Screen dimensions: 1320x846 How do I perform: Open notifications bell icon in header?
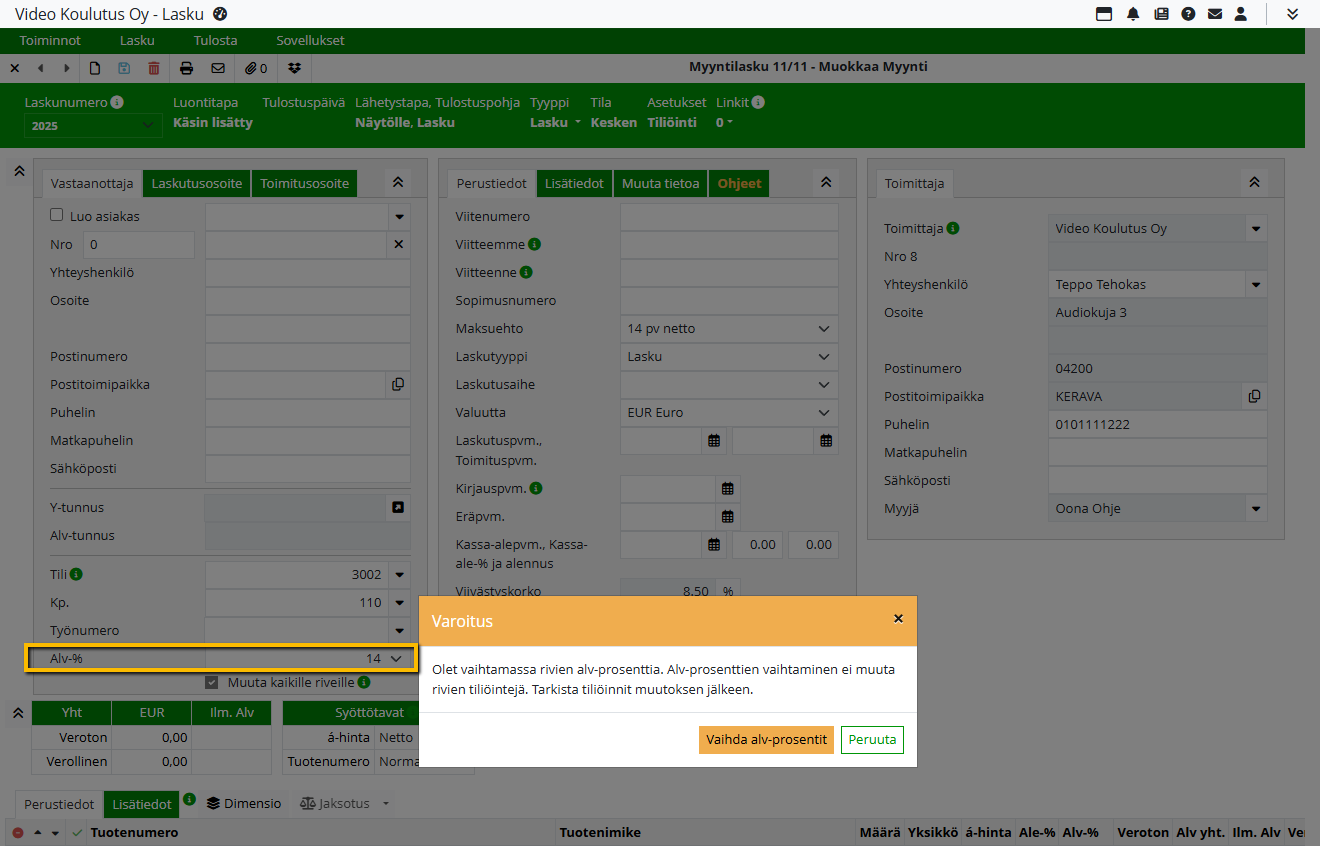[1133, 14]
